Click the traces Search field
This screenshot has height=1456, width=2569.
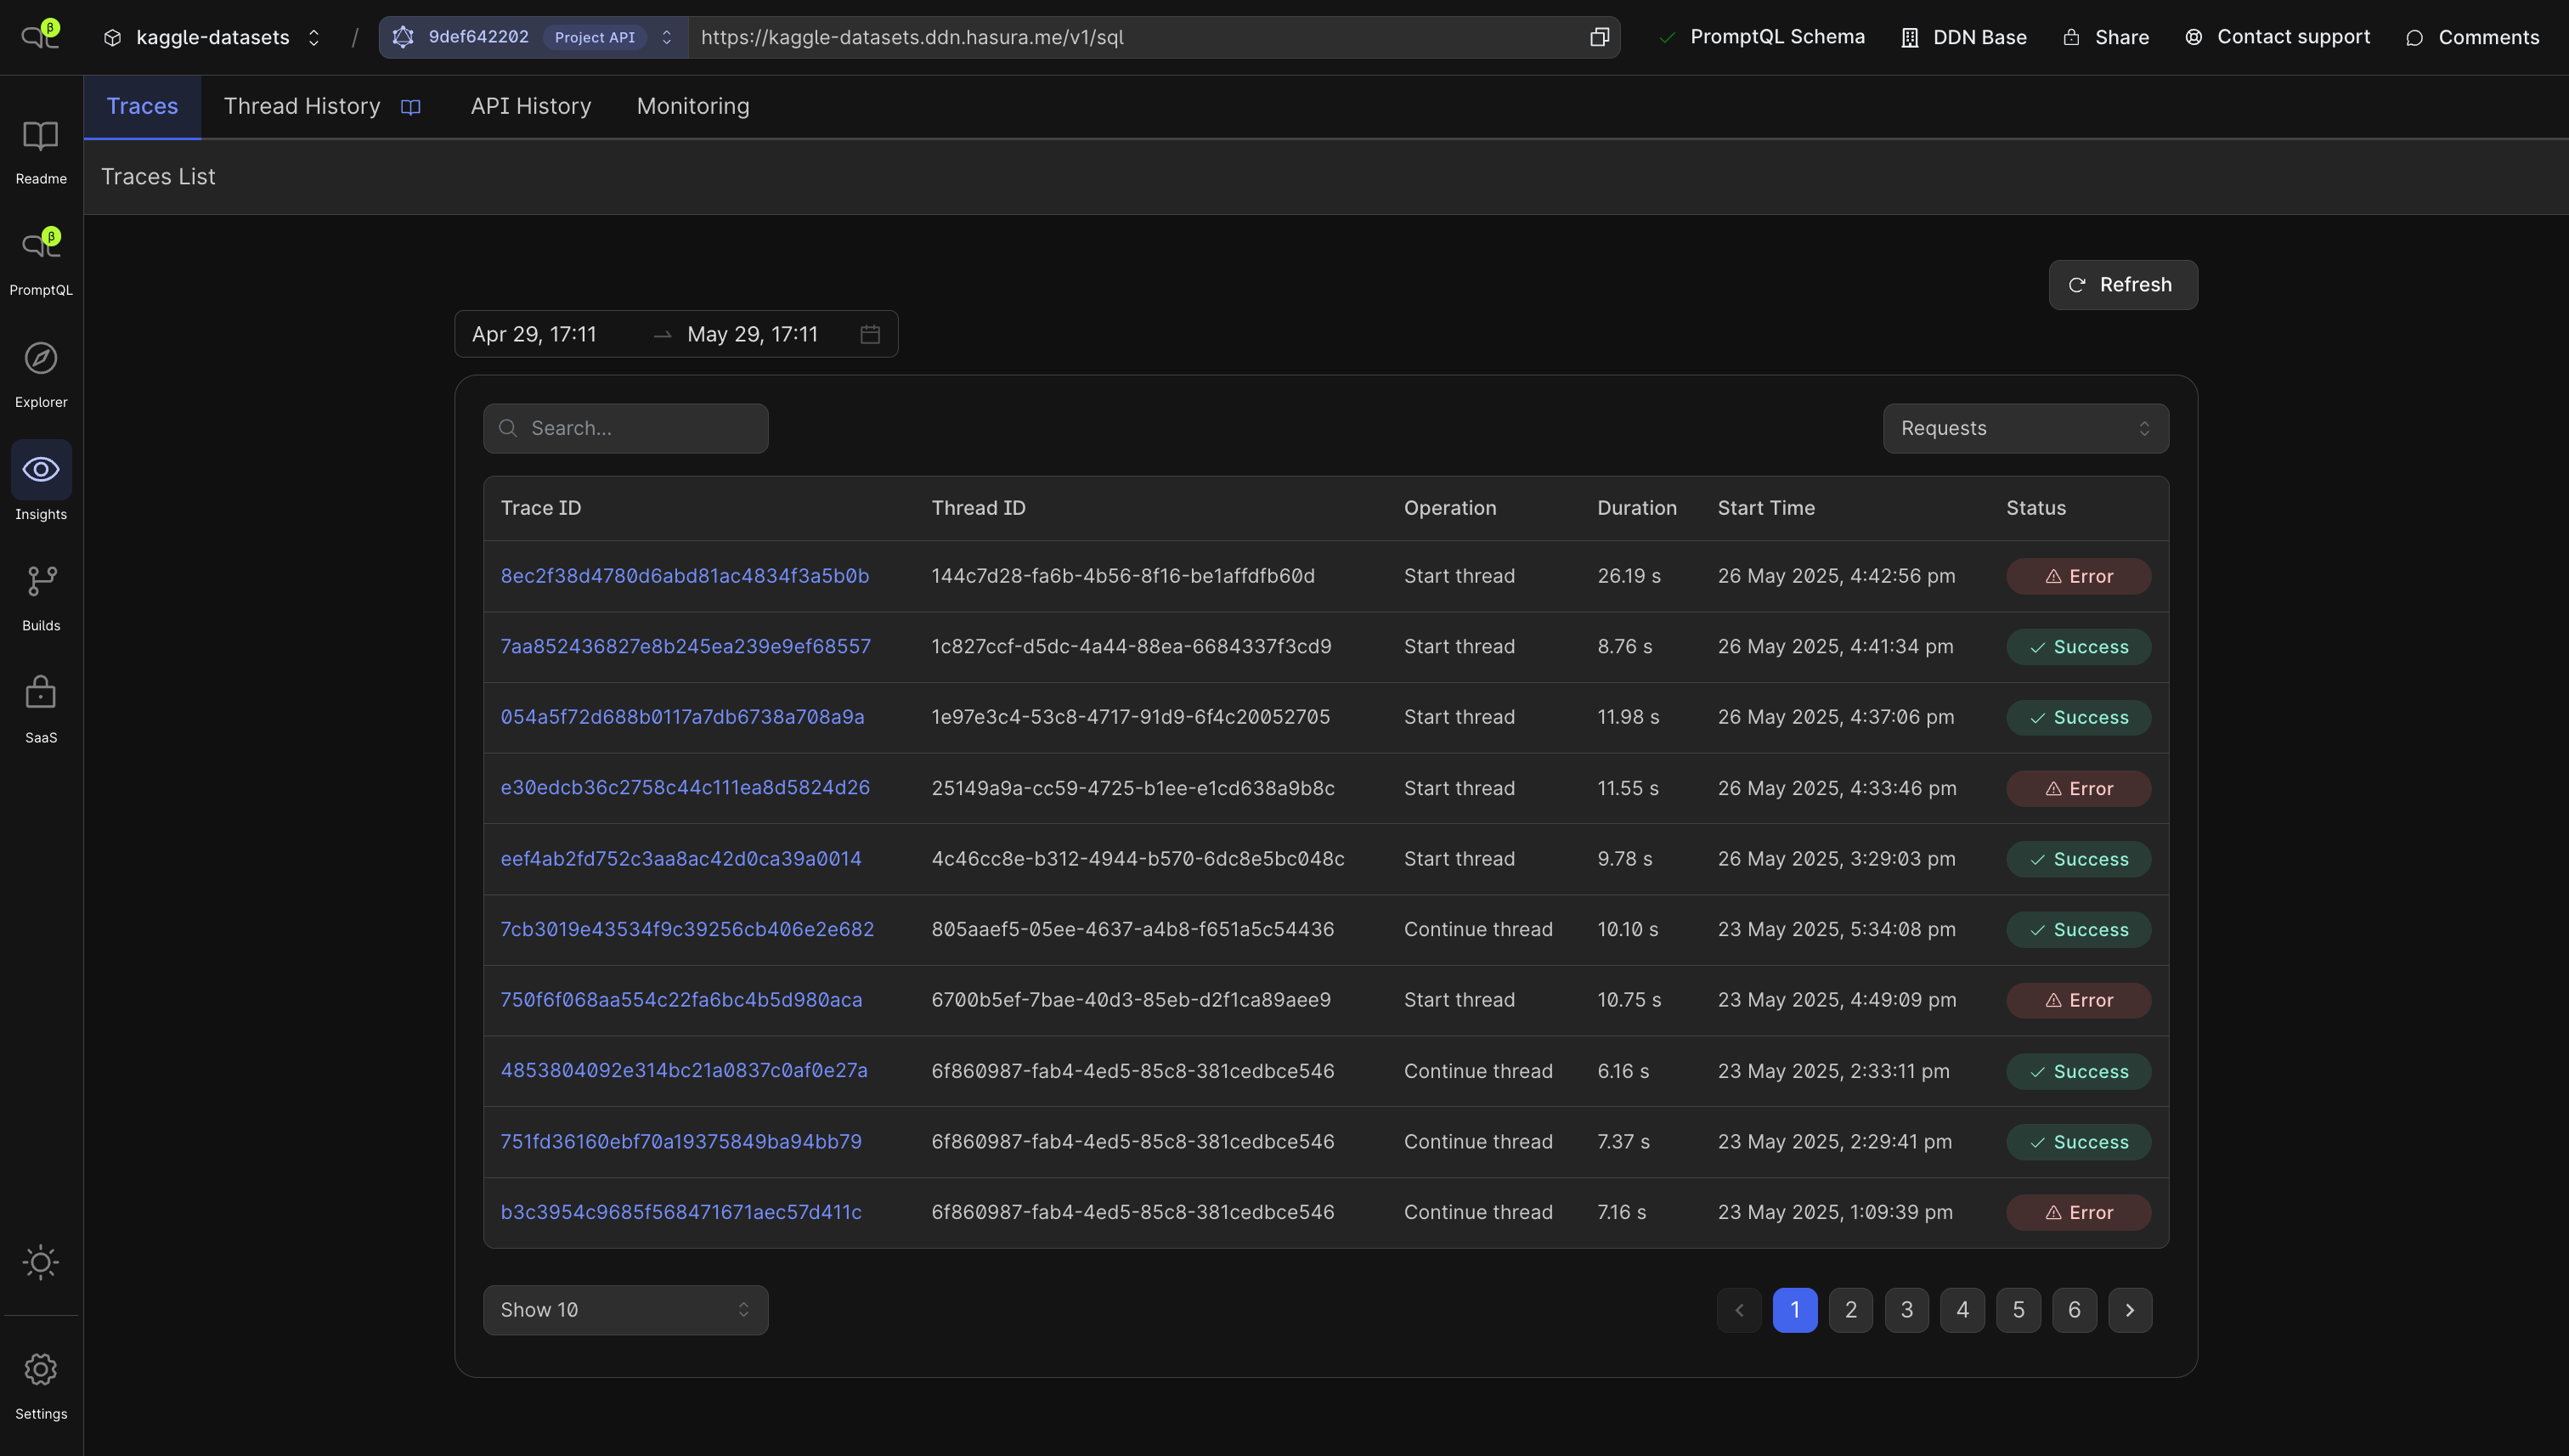pyautogui.click(x=640, y=428)
